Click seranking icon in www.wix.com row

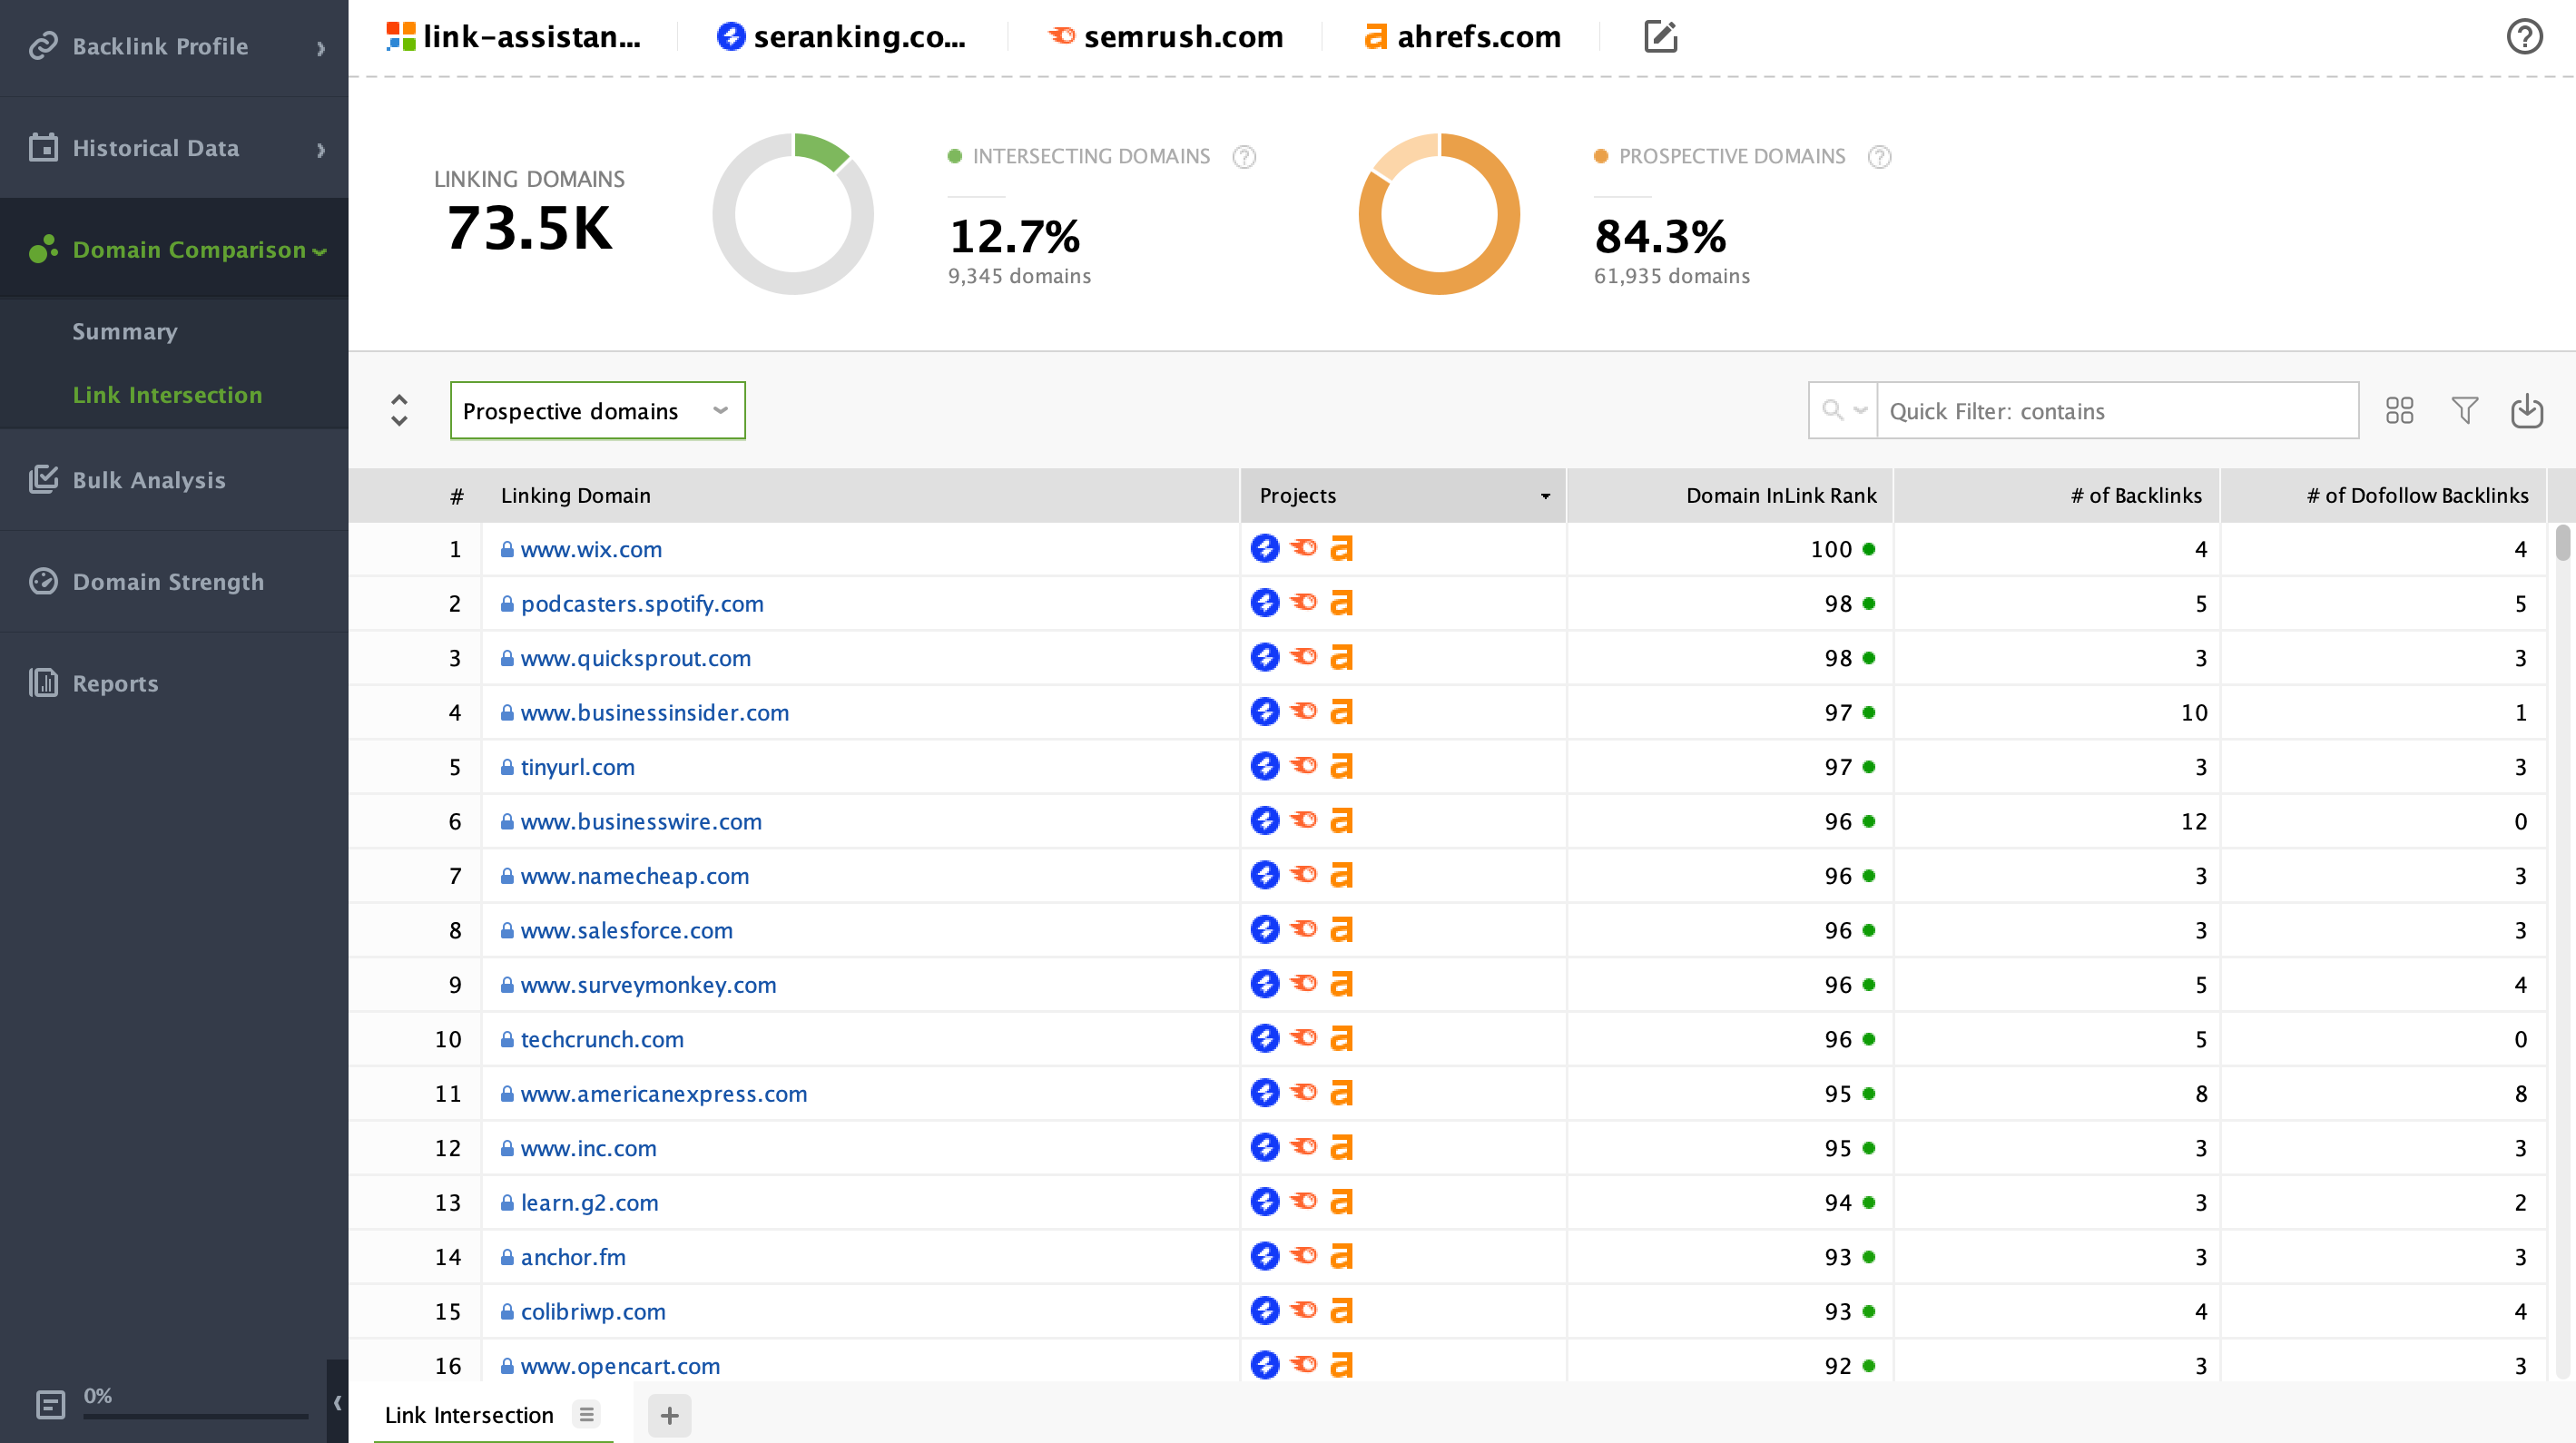click(1265, 549)
